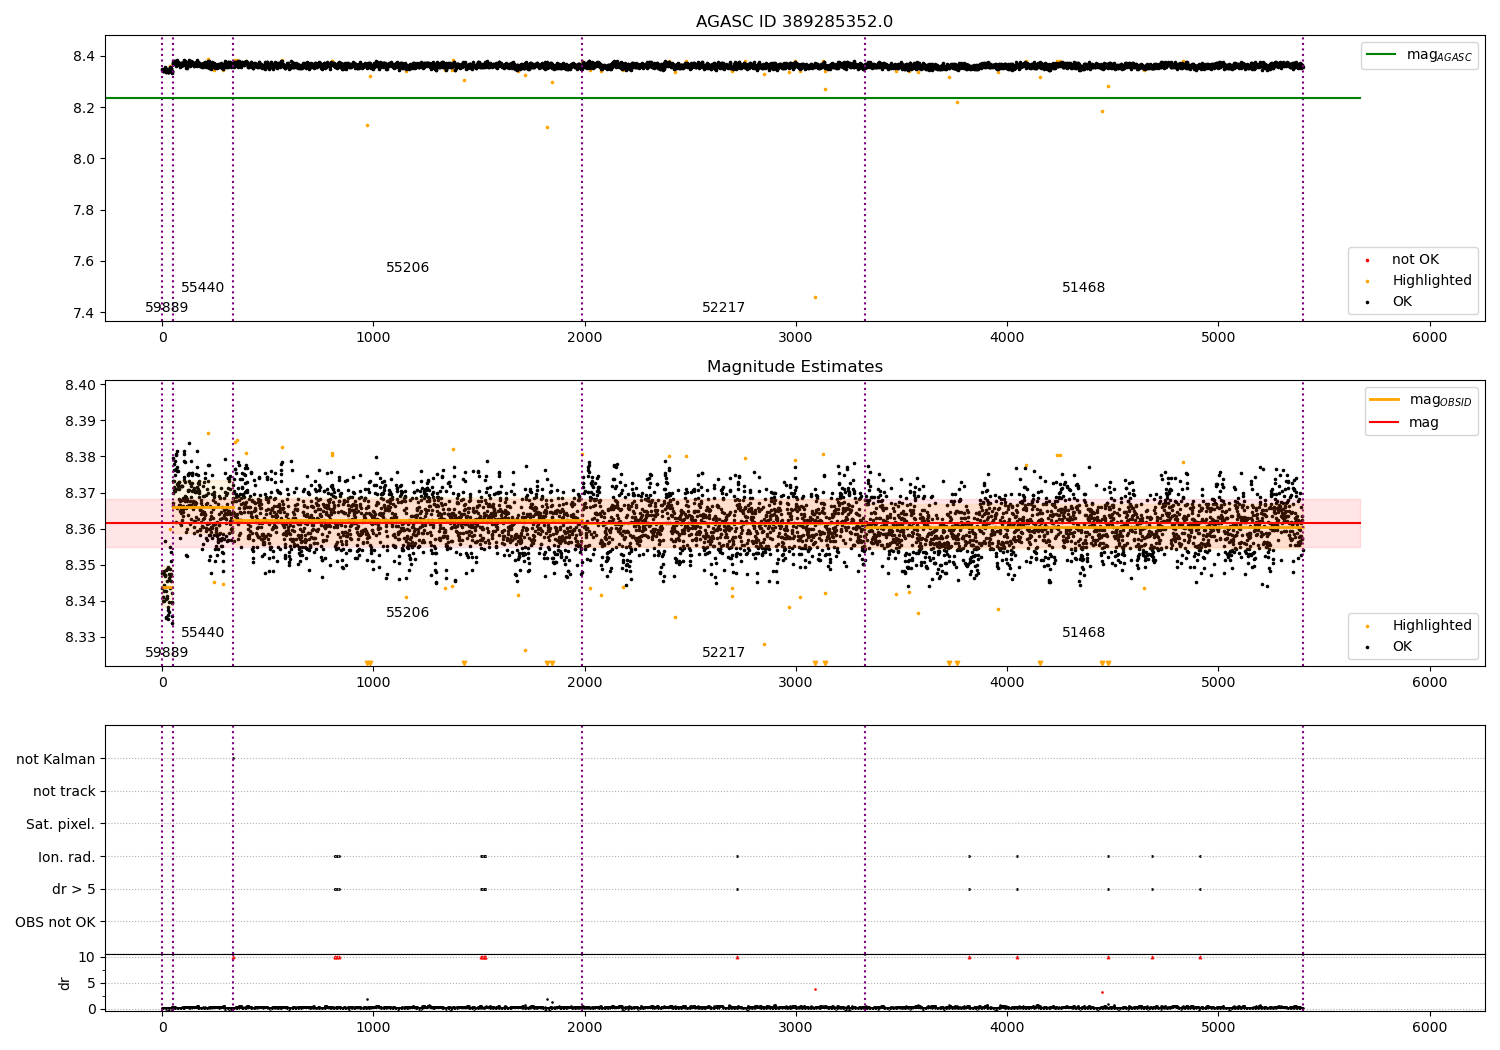The image size is (1500, 1050).
Task: Click the 'Magnitude Estimates' plot title
Action: pos(794,367)
